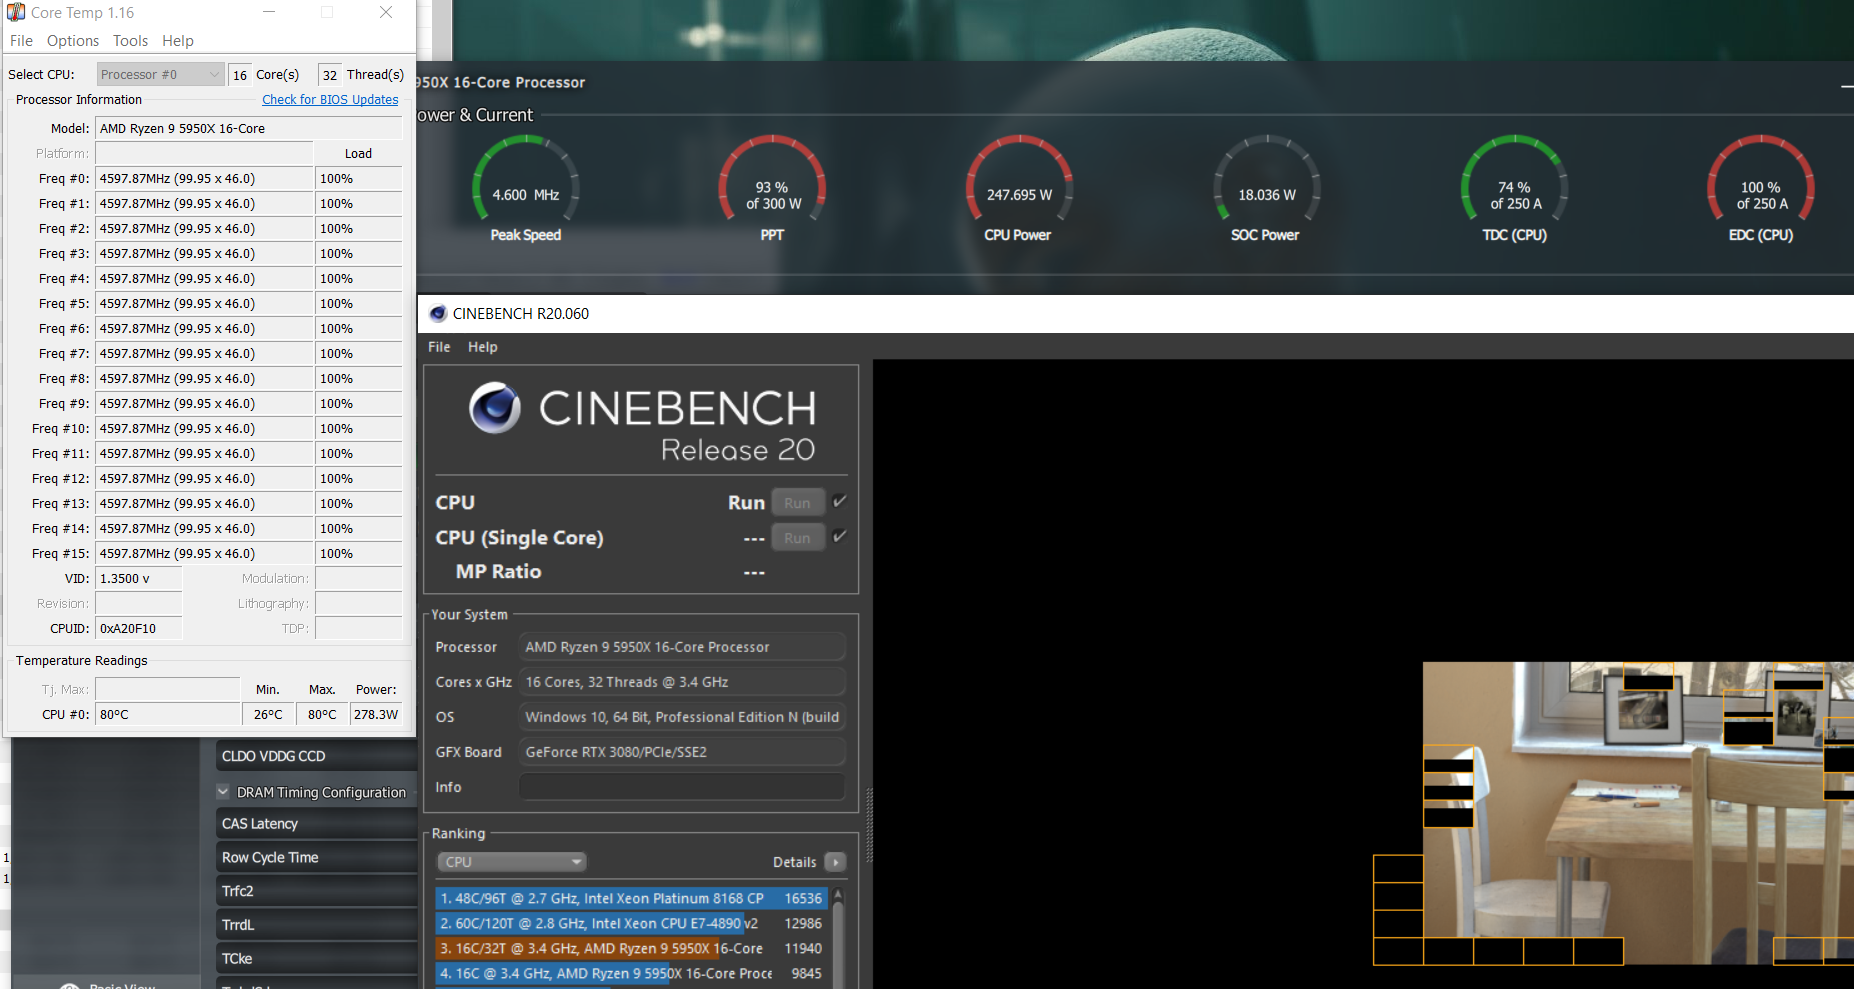Click the ranking scrollbar up arrow

coord(838,894)
